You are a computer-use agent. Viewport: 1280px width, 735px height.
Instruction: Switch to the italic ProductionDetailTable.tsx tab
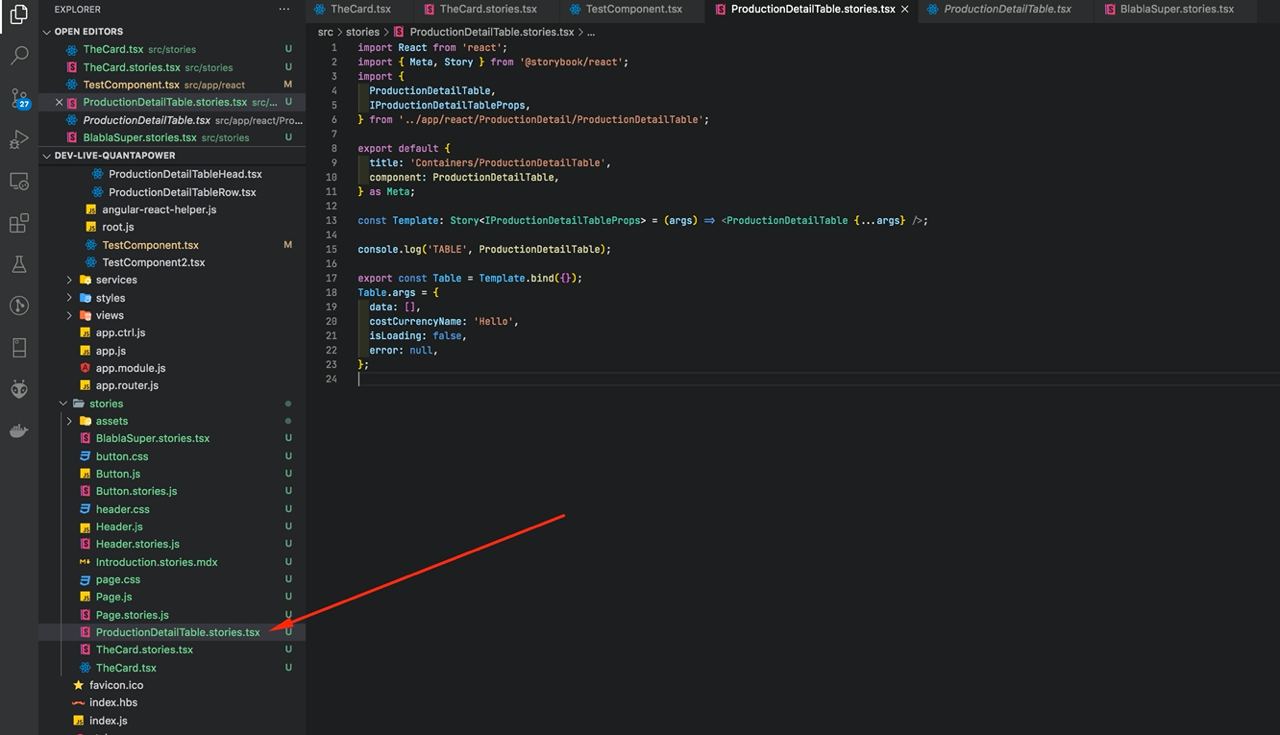tap(1007, 9)
